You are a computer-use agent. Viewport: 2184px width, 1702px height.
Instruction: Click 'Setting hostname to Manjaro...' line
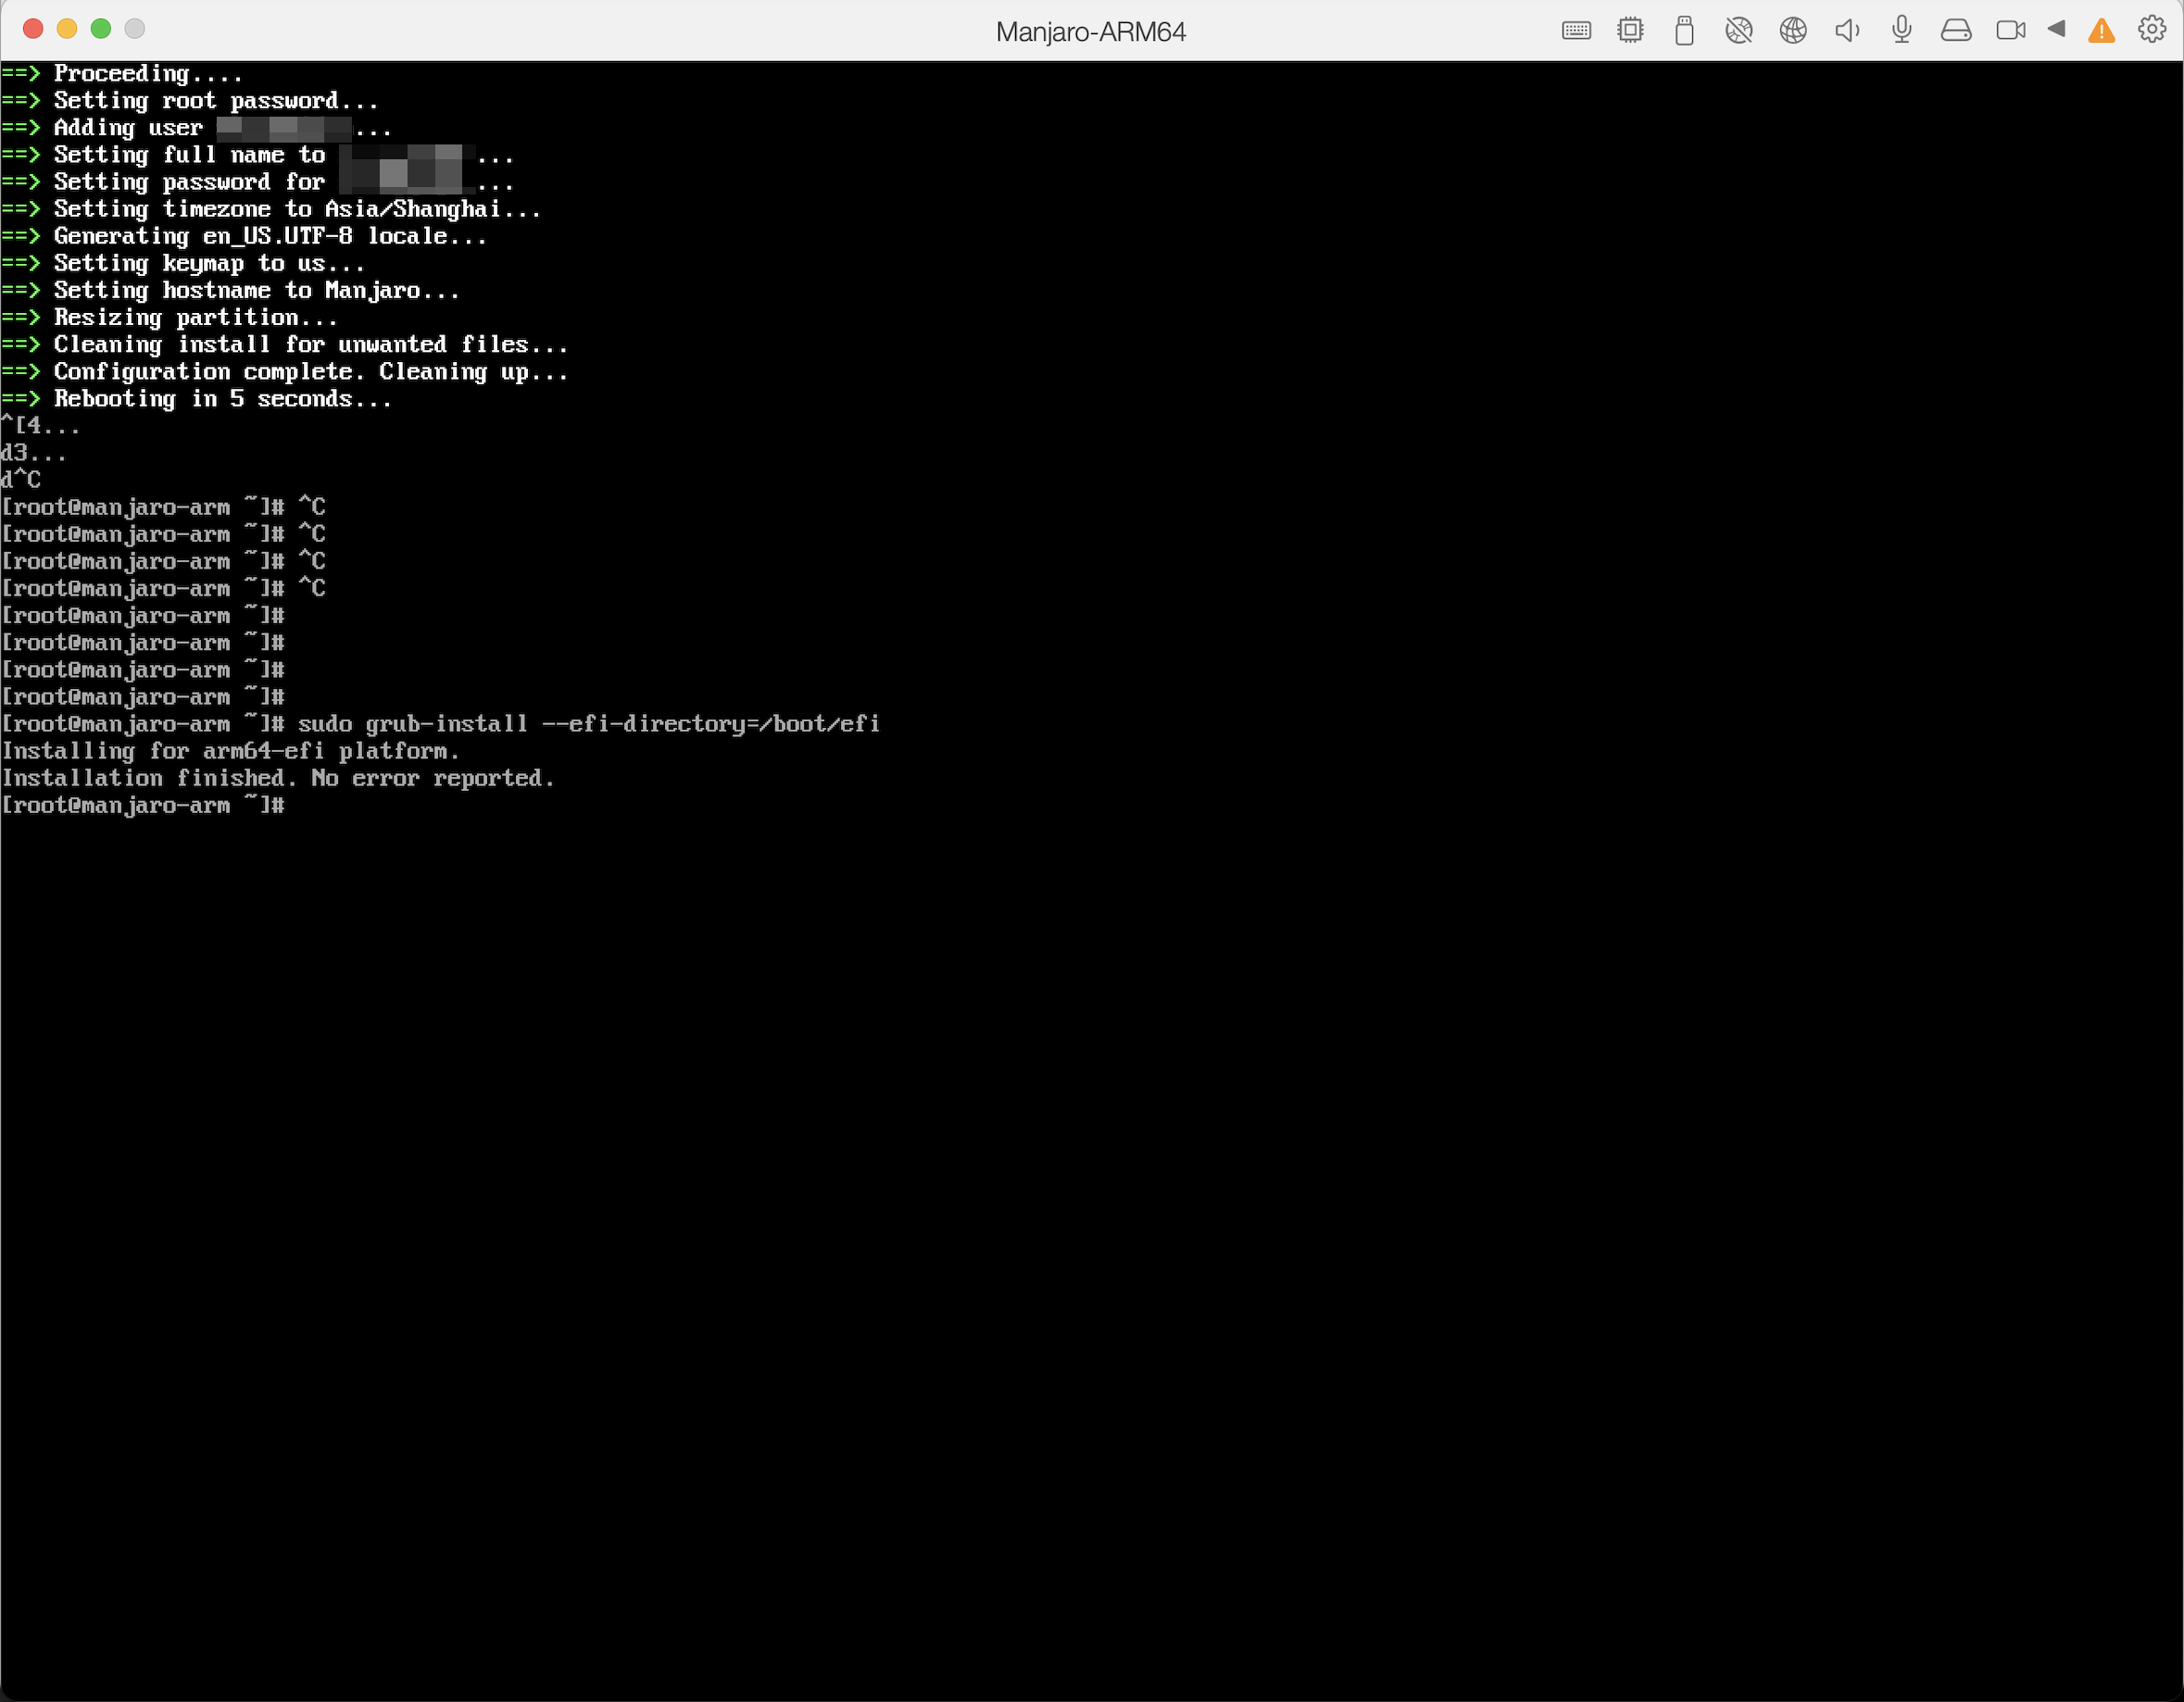coord(230,291)
